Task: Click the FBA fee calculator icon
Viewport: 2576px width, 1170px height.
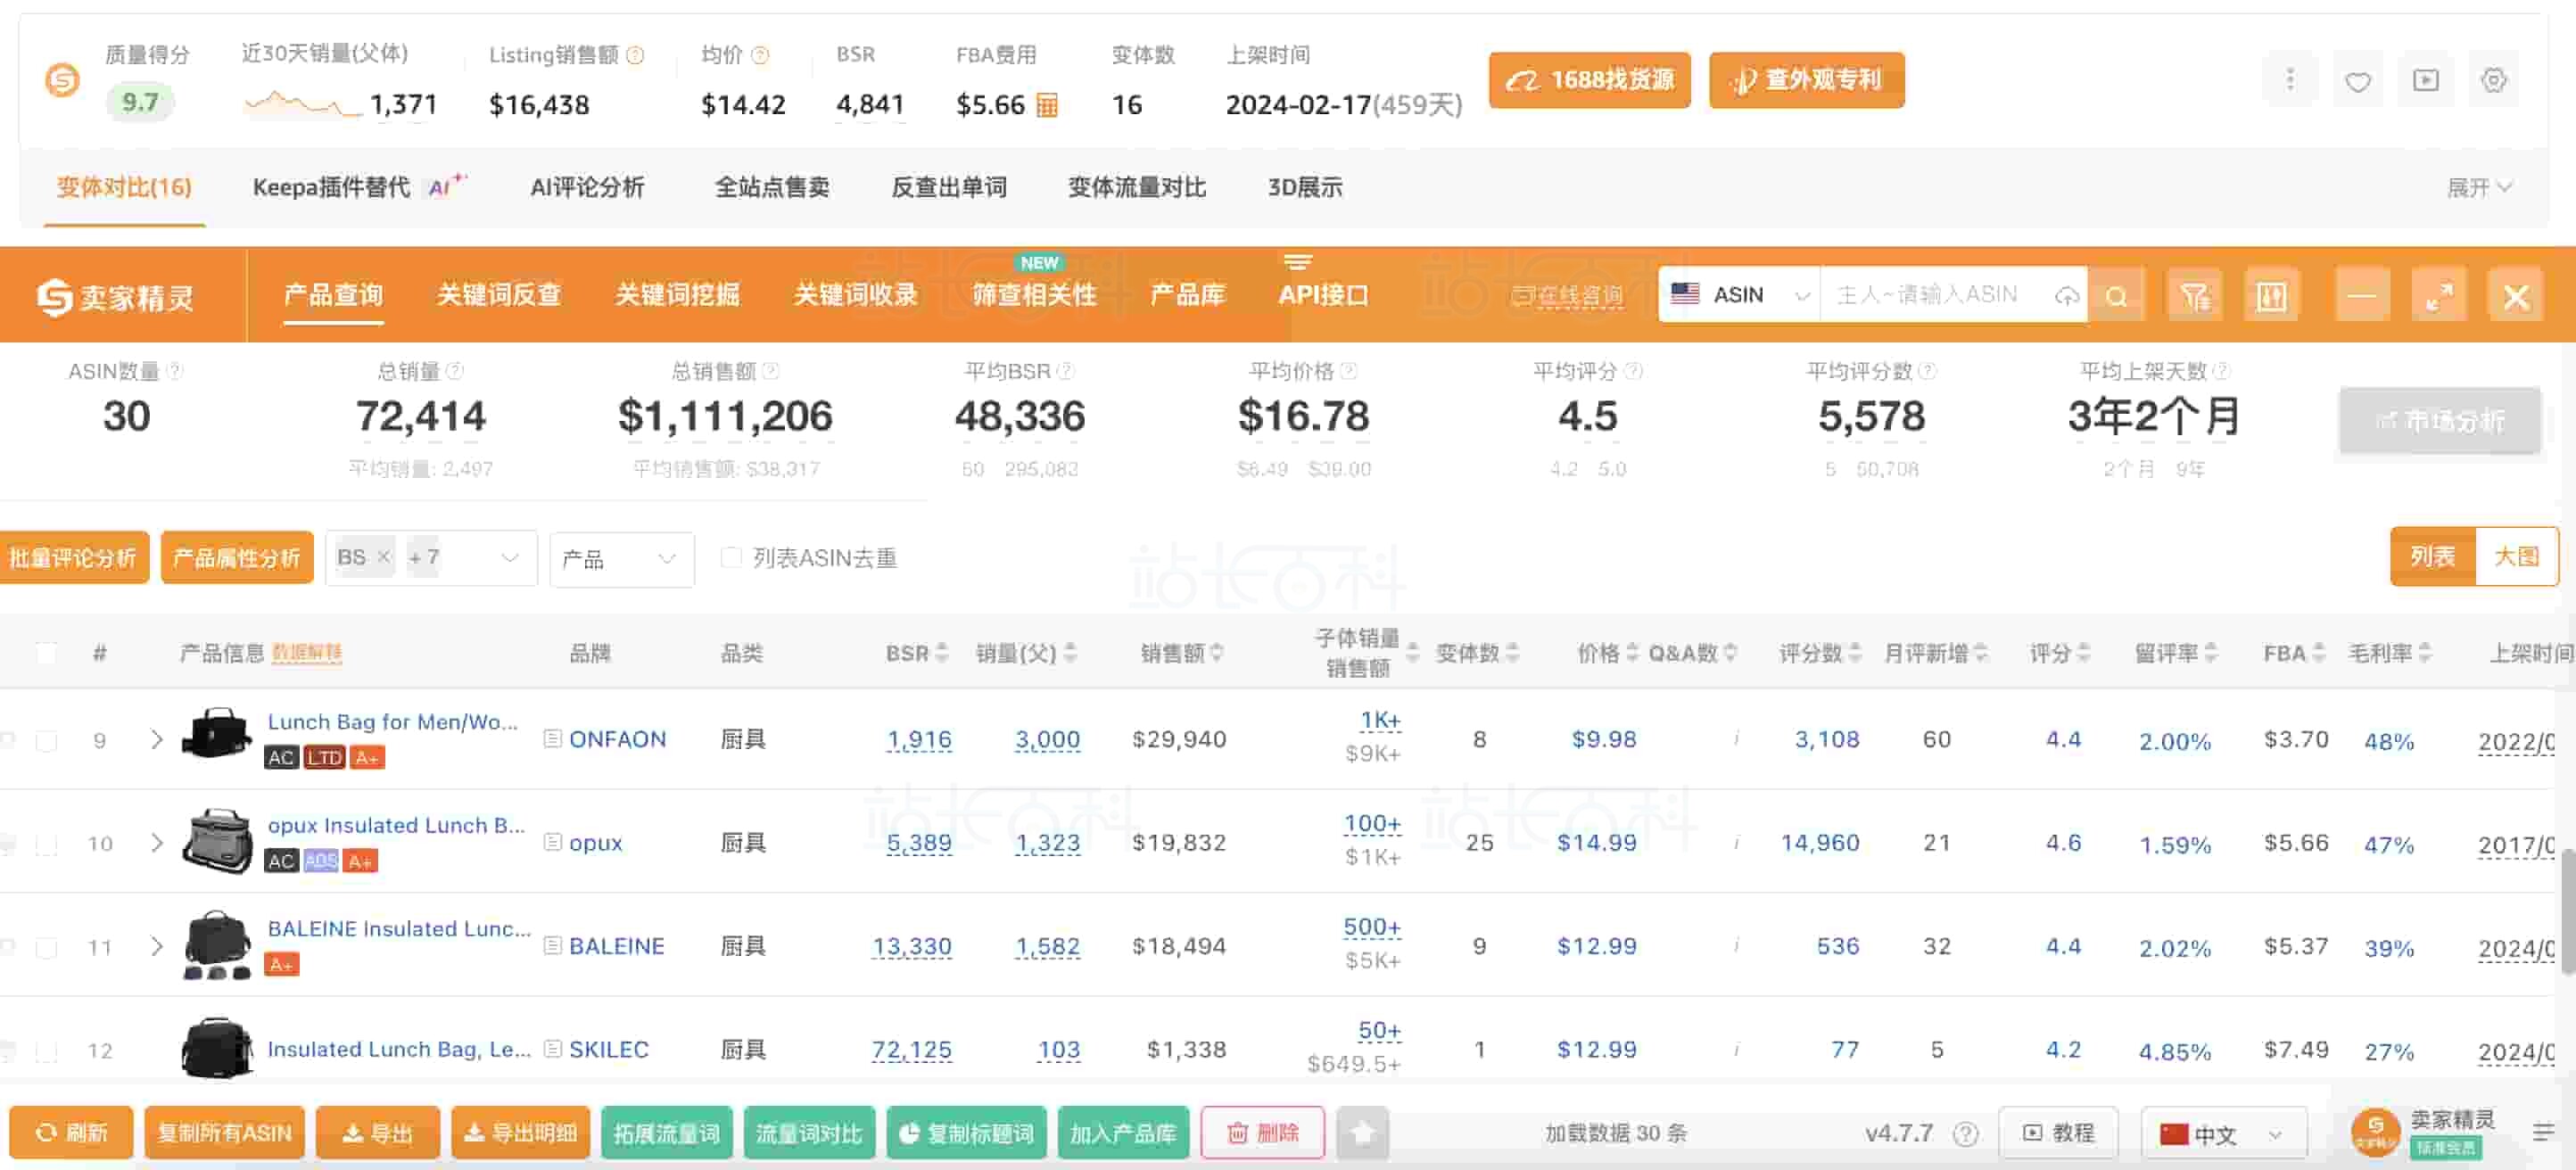Action: click(1046, 104)
